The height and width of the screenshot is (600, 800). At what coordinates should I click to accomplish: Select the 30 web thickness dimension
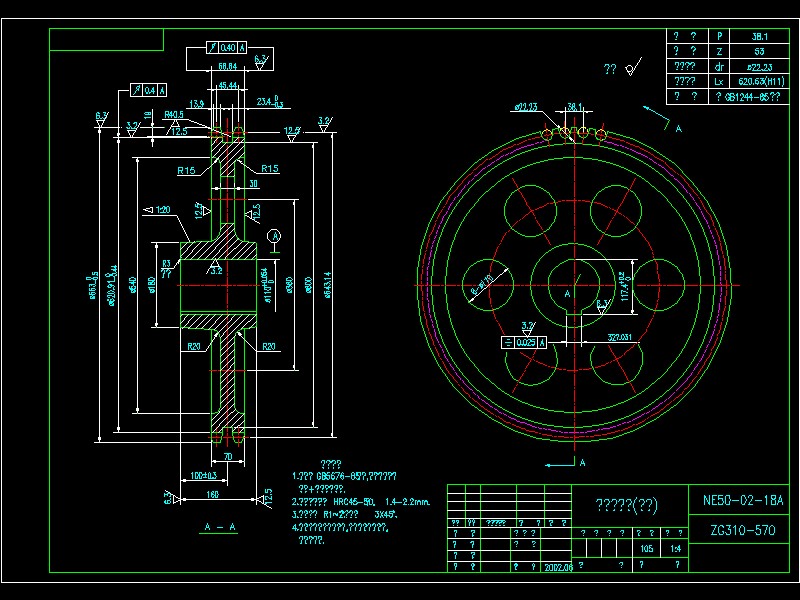click(x=254, y=184)
